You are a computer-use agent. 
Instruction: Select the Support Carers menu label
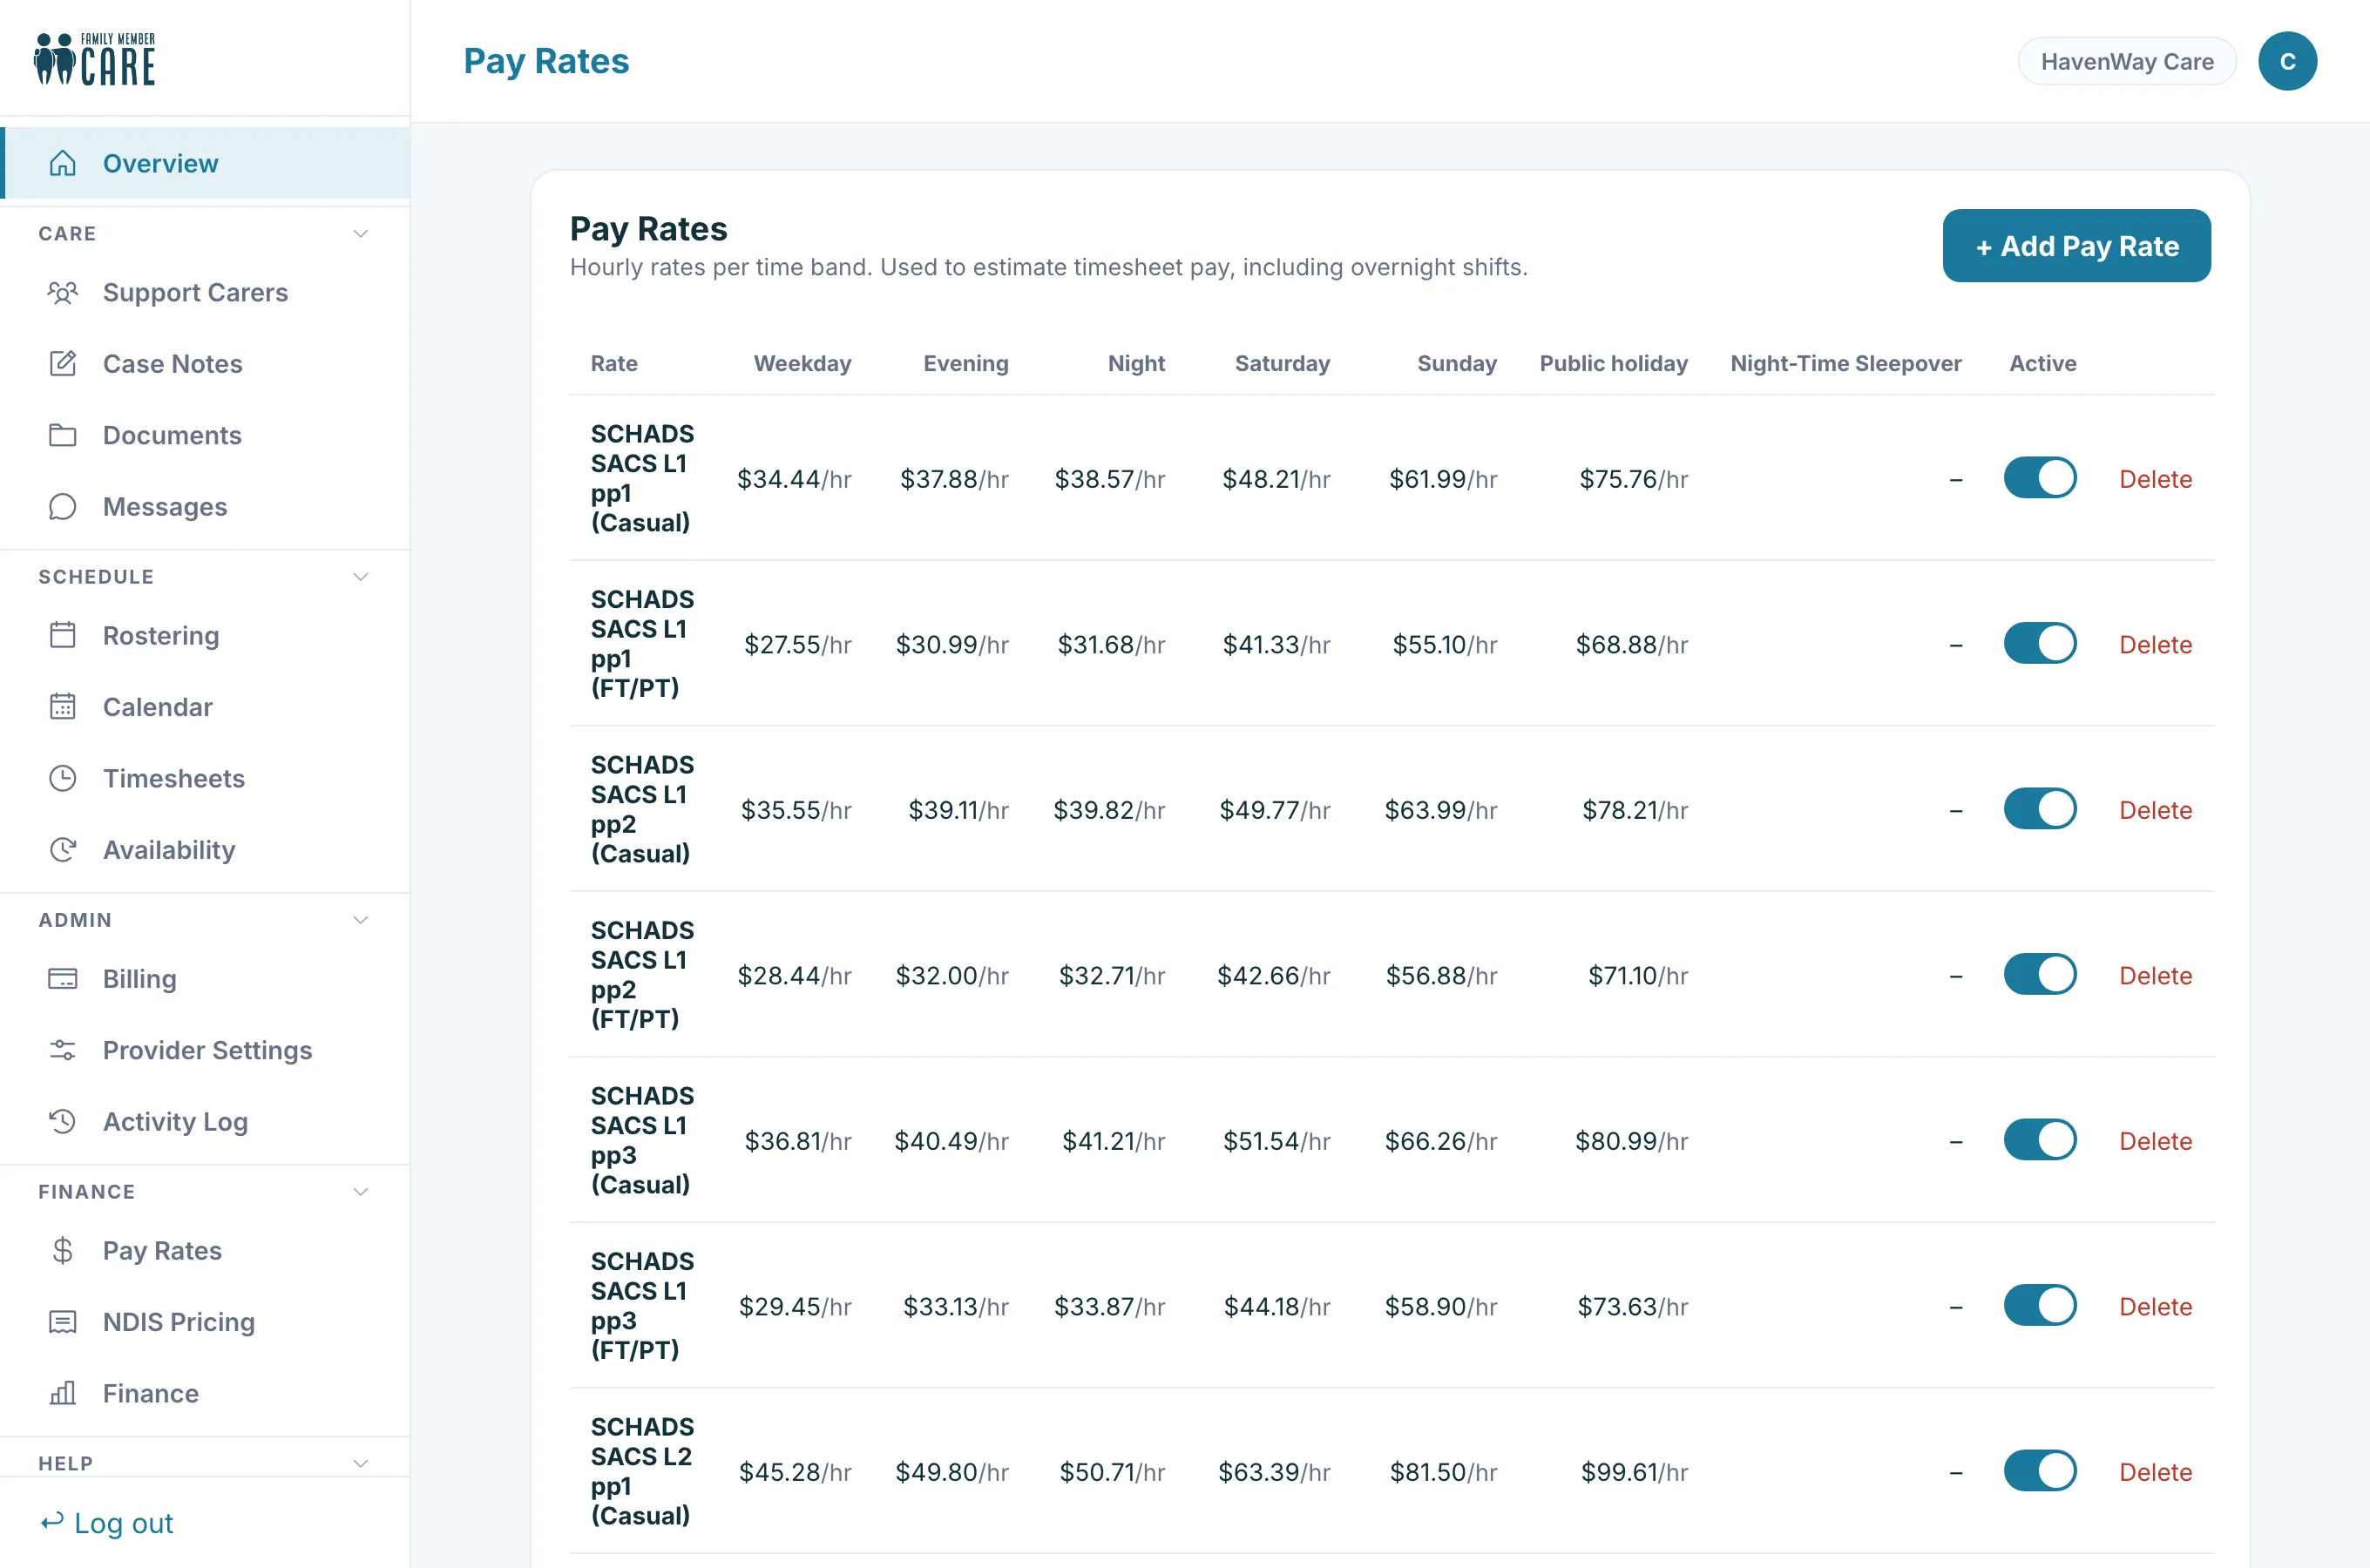tap(196, 292)
